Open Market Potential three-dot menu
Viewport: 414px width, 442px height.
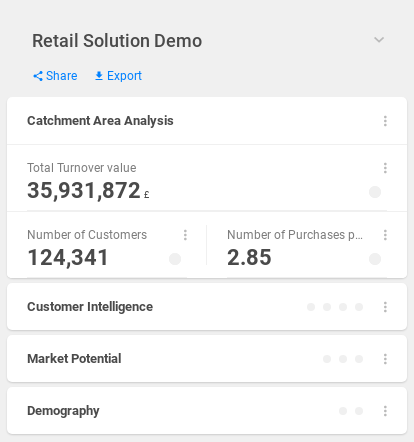point(385,359)
